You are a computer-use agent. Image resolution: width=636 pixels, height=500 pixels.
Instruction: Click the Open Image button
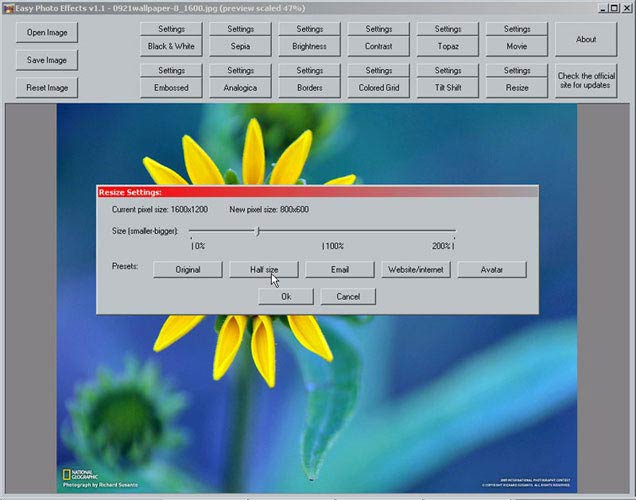click(47, 32)
